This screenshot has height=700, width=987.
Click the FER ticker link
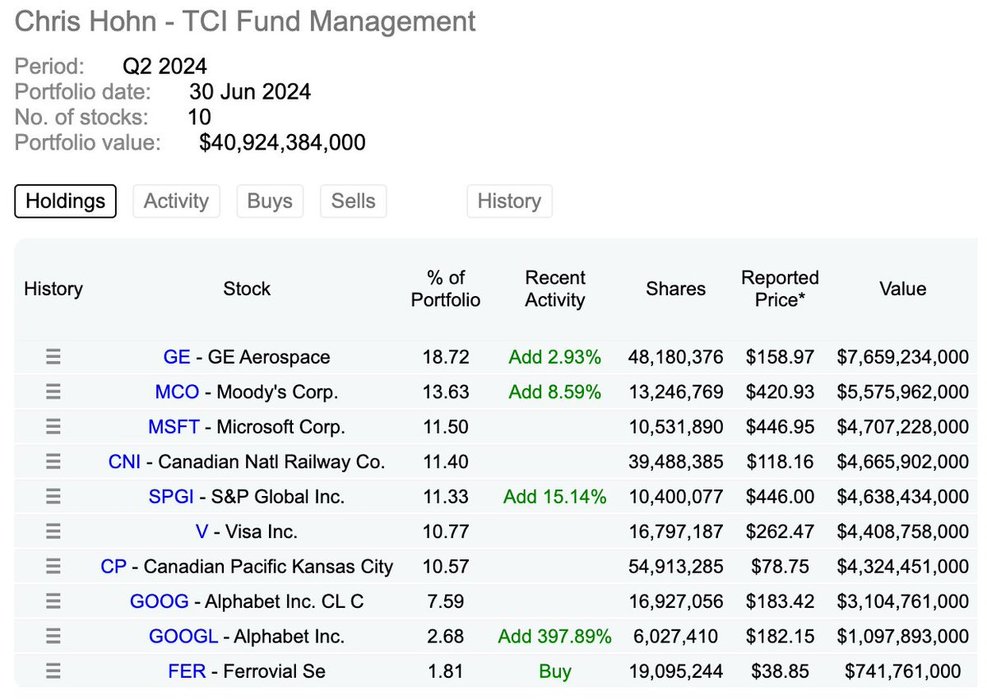pyautogui.click(x=187, y=672)
